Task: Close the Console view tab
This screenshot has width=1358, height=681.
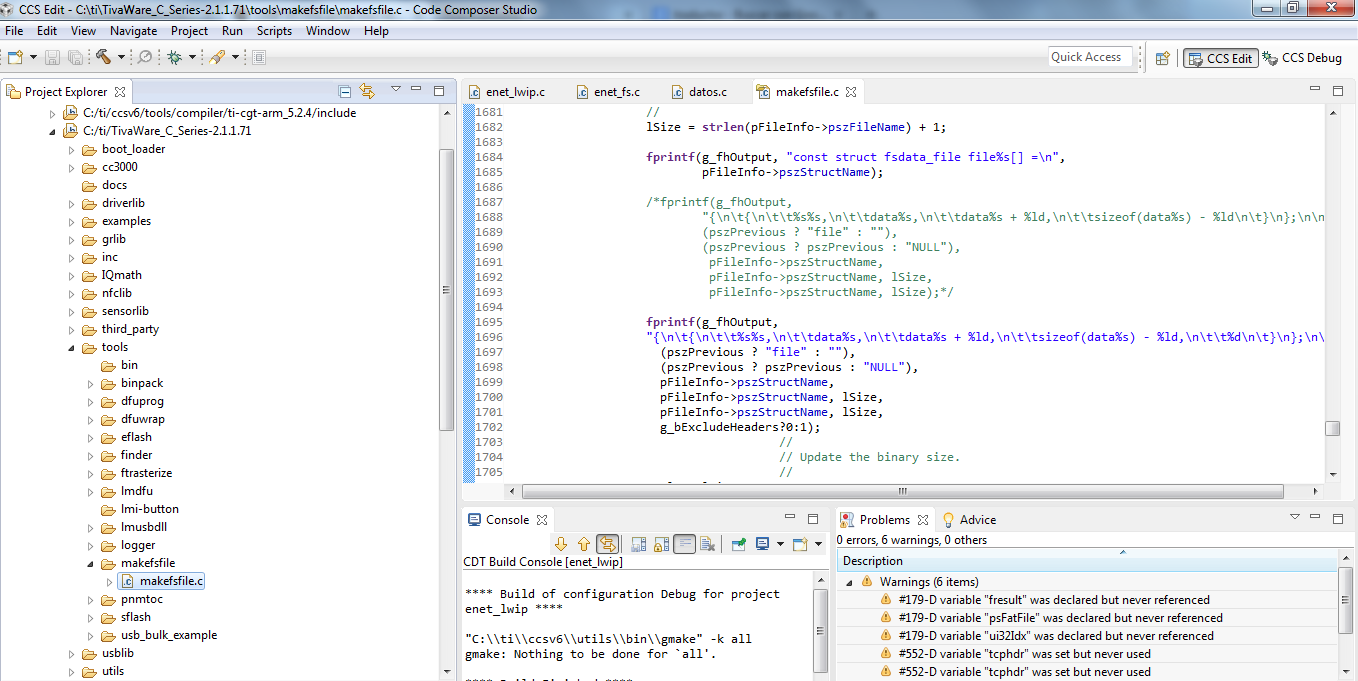Action: point(542,520)
